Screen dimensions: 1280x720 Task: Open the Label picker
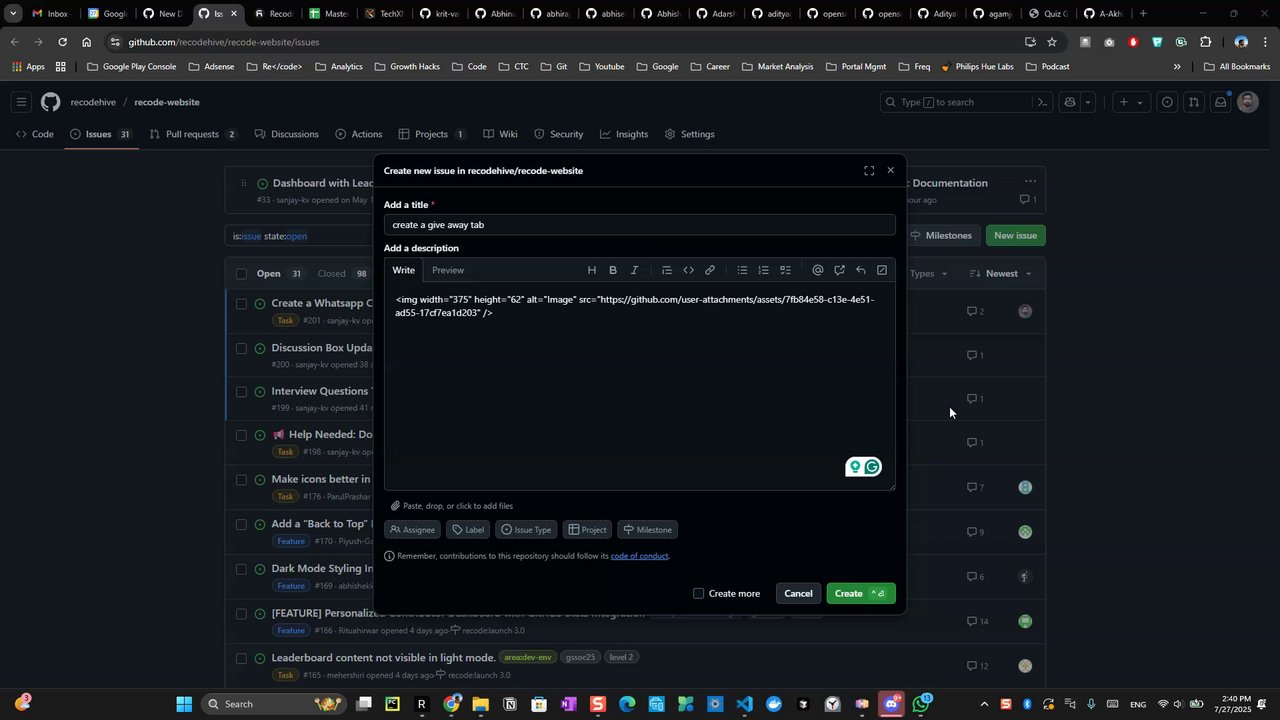pos(468,530)
